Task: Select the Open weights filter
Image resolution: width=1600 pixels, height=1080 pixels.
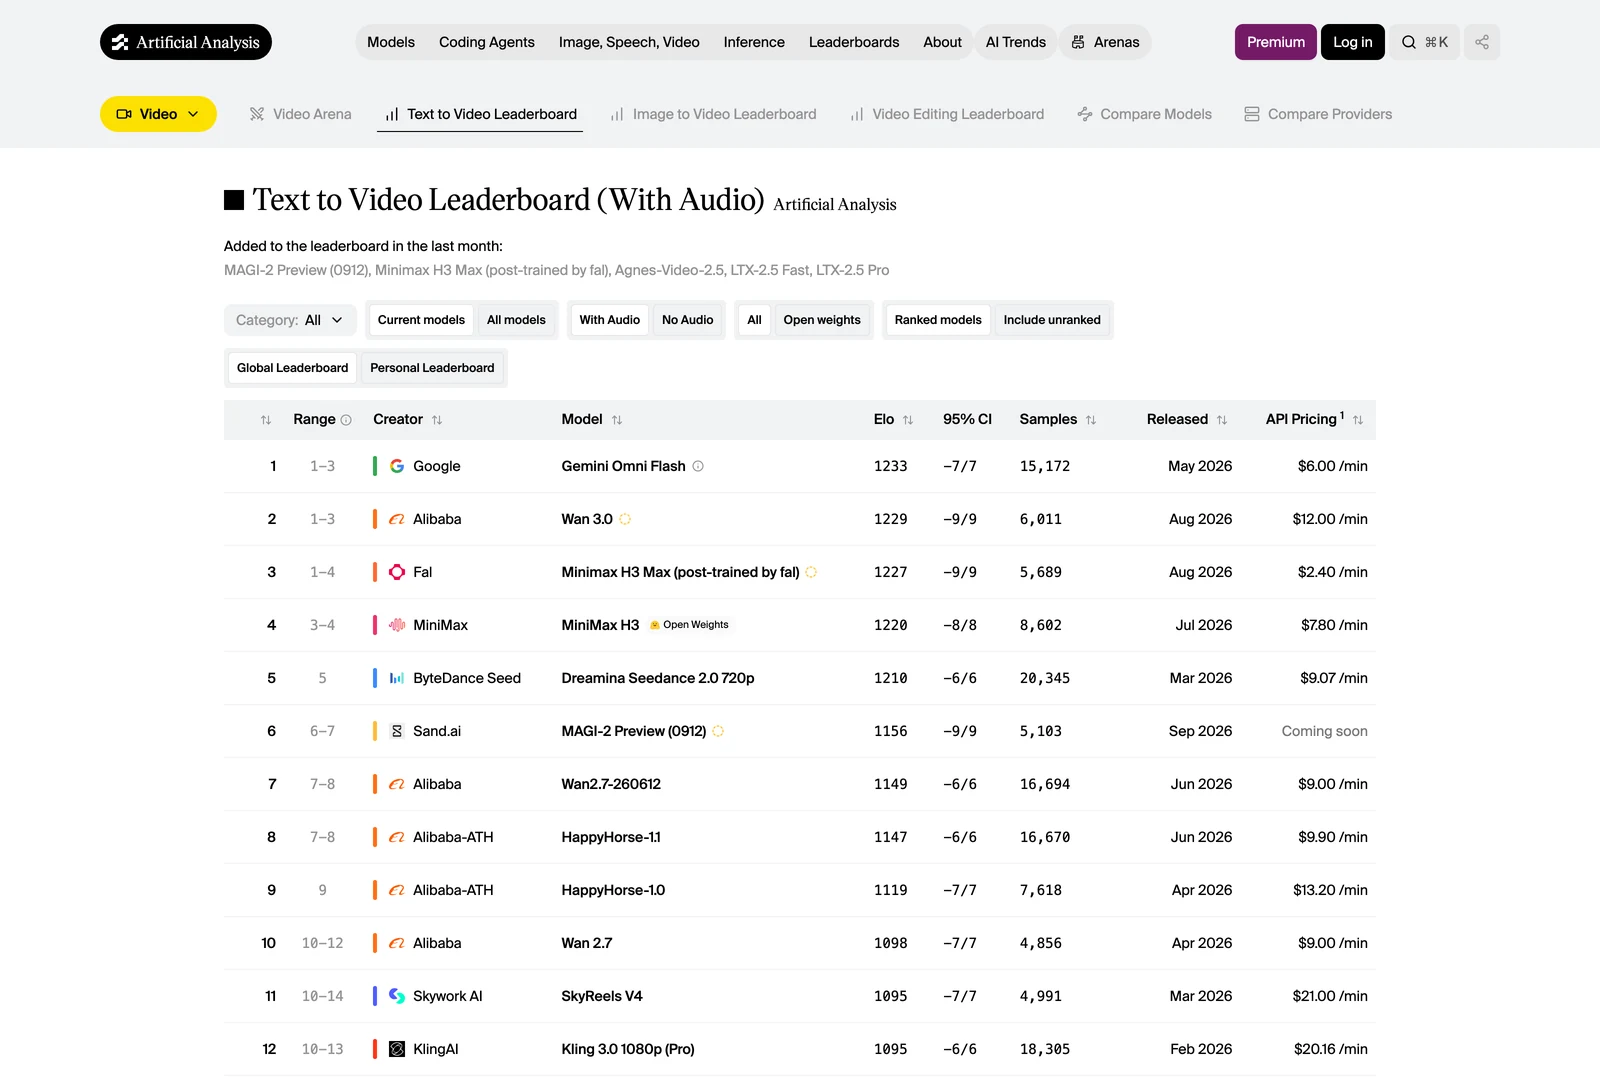Action: [x=822, y=320]
